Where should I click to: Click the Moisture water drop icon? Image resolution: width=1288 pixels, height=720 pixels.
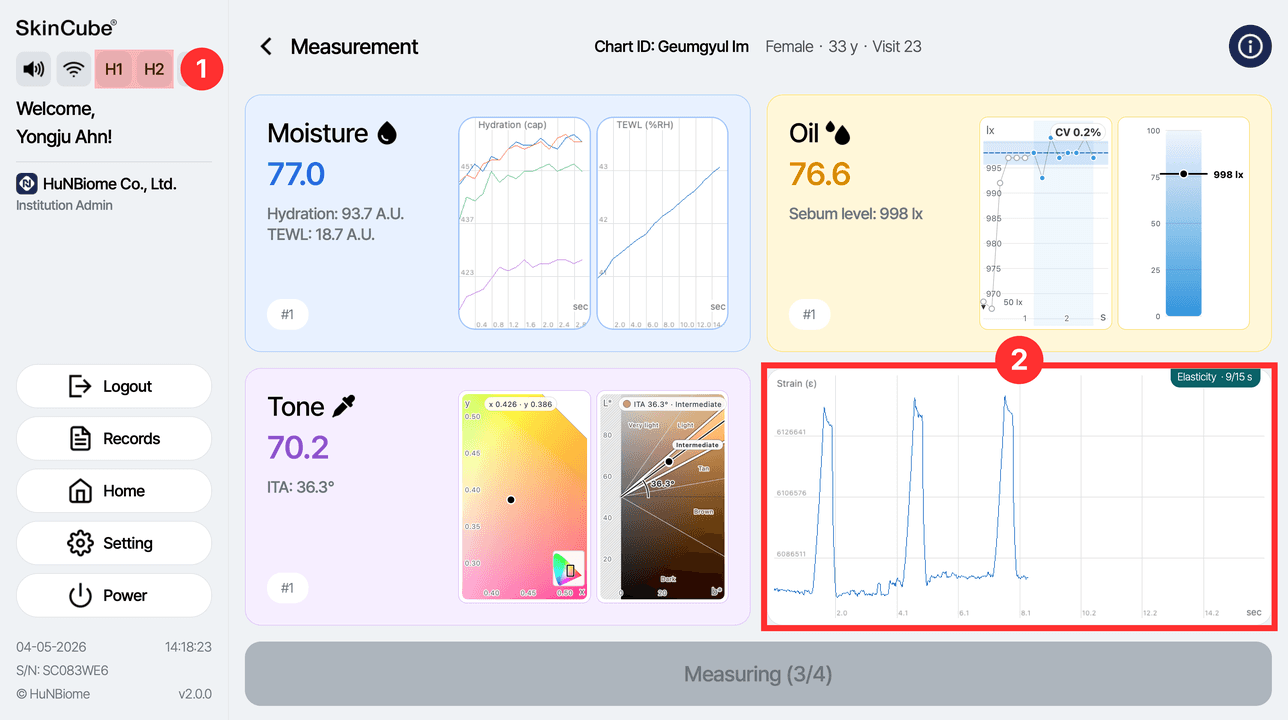[x=387, y=133]
